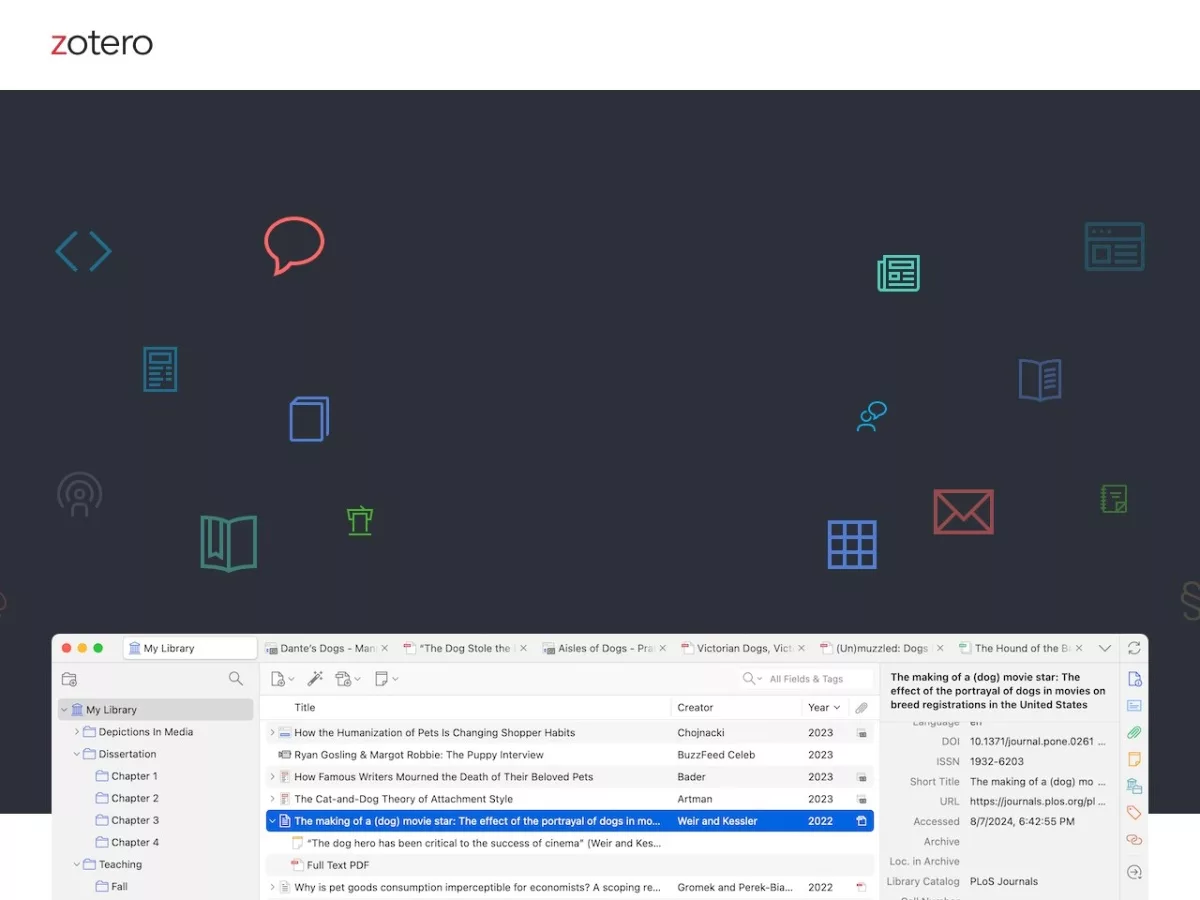Click the collections search magnifier icon
The width and height of the screenshot is (1200, 900).
(x=236, y=679)
